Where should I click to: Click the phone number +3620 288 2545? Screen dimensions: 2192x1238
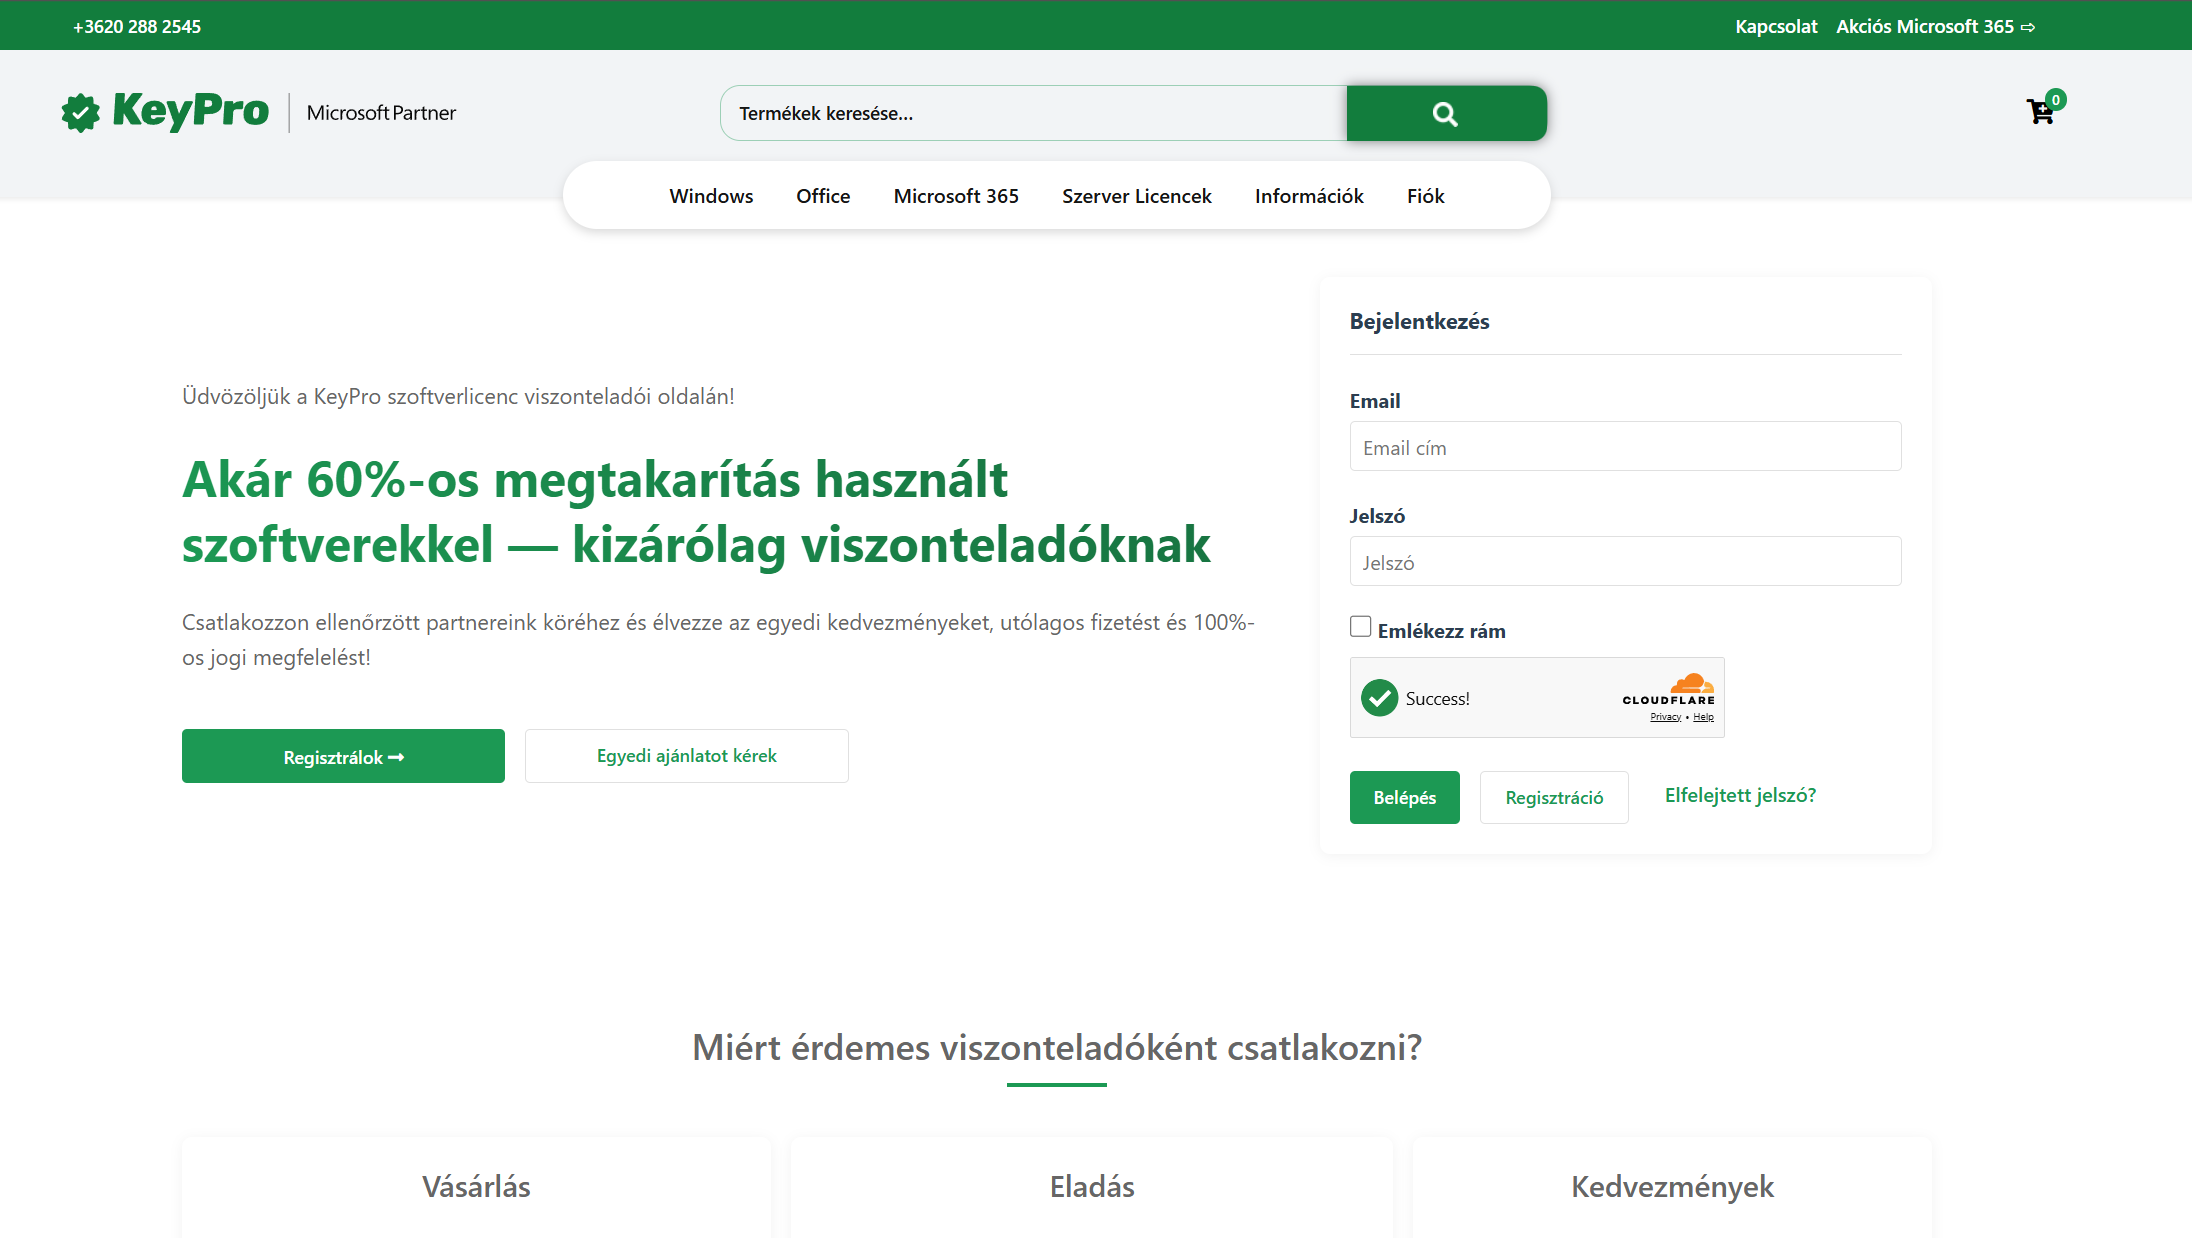point(137,26)
